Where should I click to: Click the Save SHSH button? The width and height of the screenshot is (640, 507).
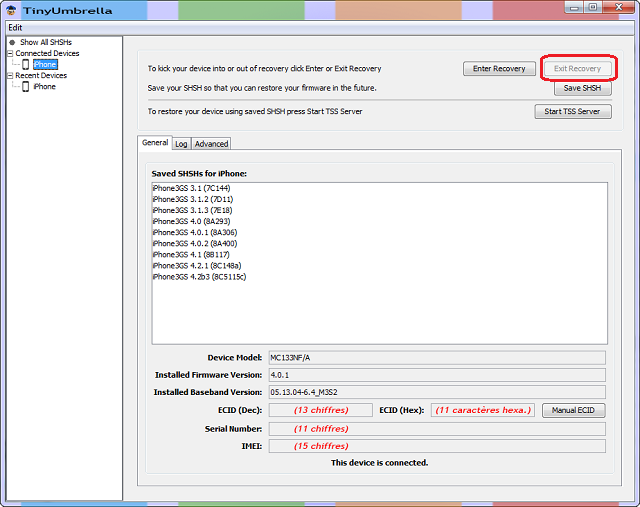coord(582,88)
